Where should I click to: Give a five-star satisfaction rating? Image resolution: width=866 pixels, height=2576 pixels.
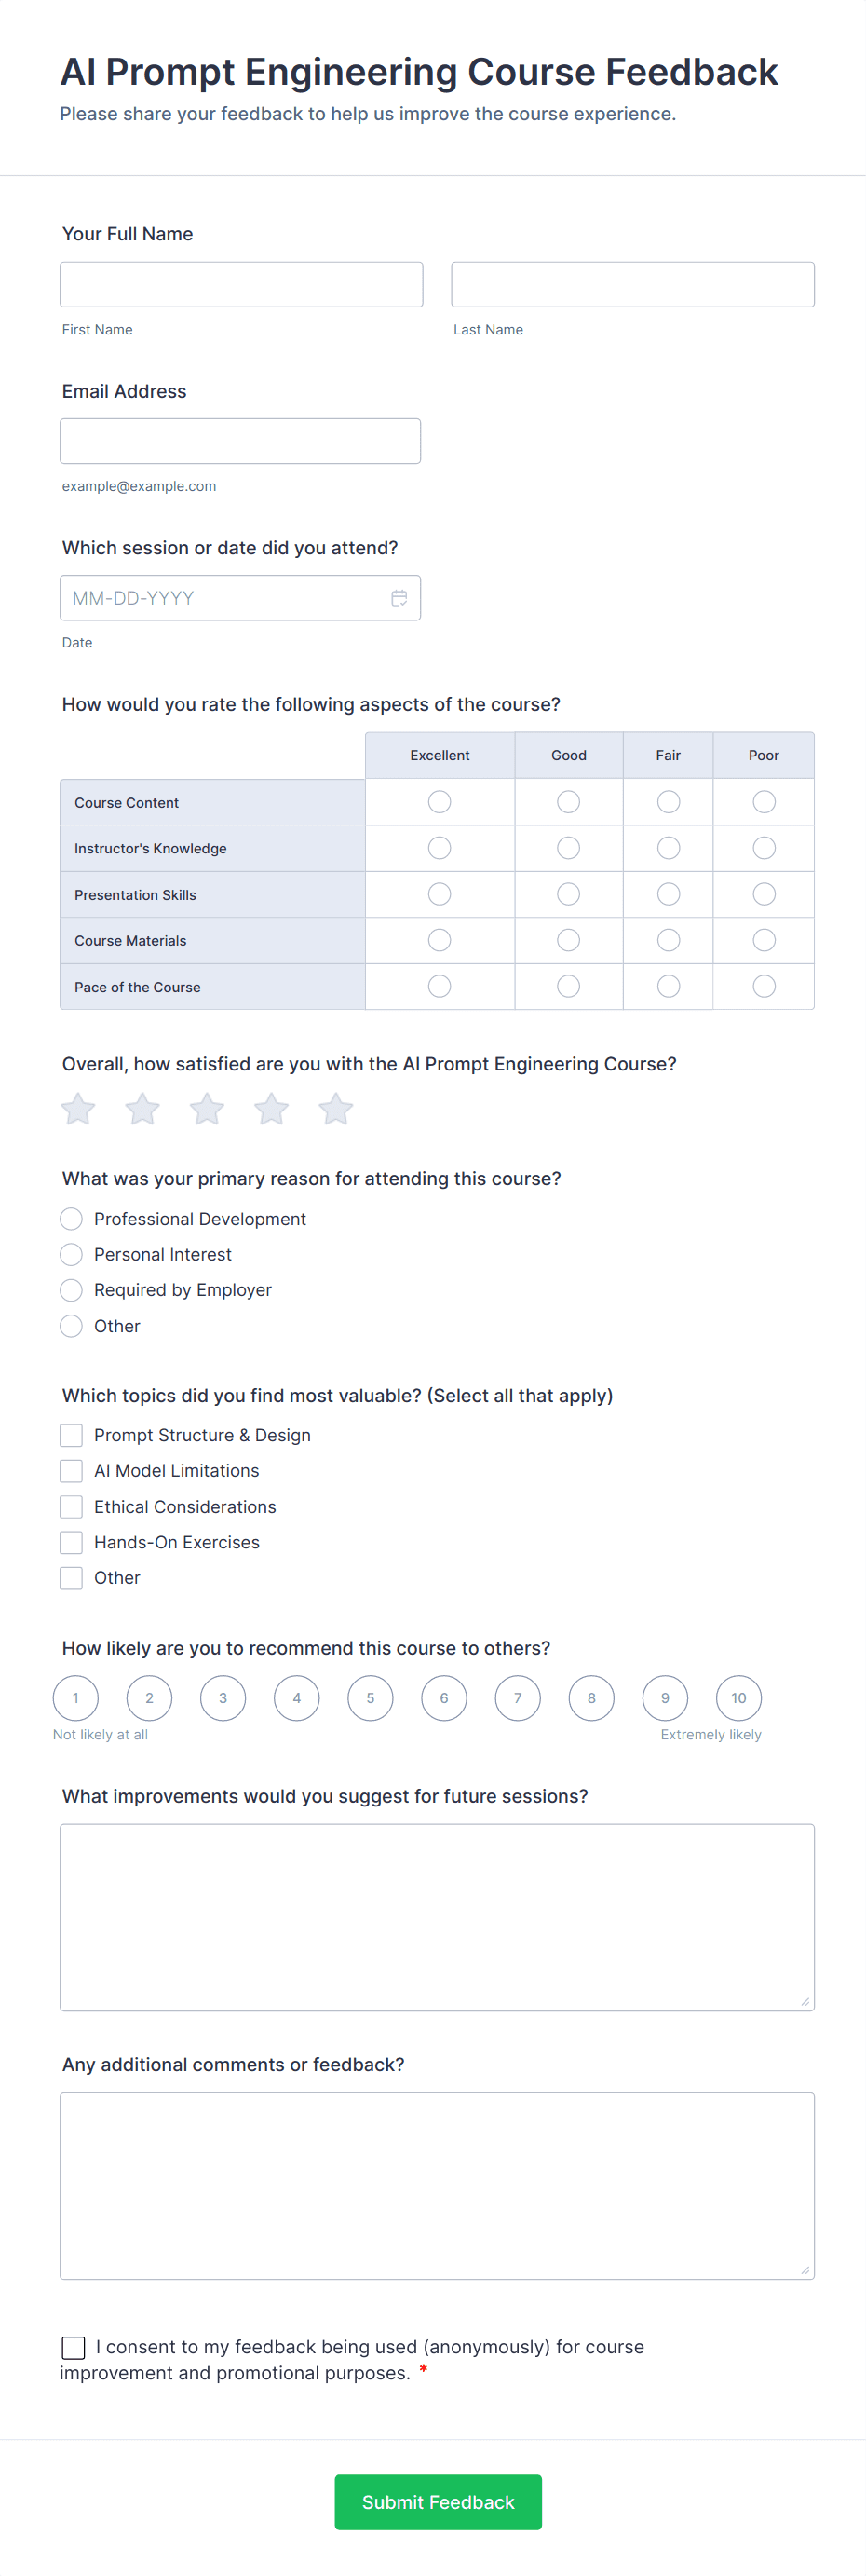(x=335, y=1108)
